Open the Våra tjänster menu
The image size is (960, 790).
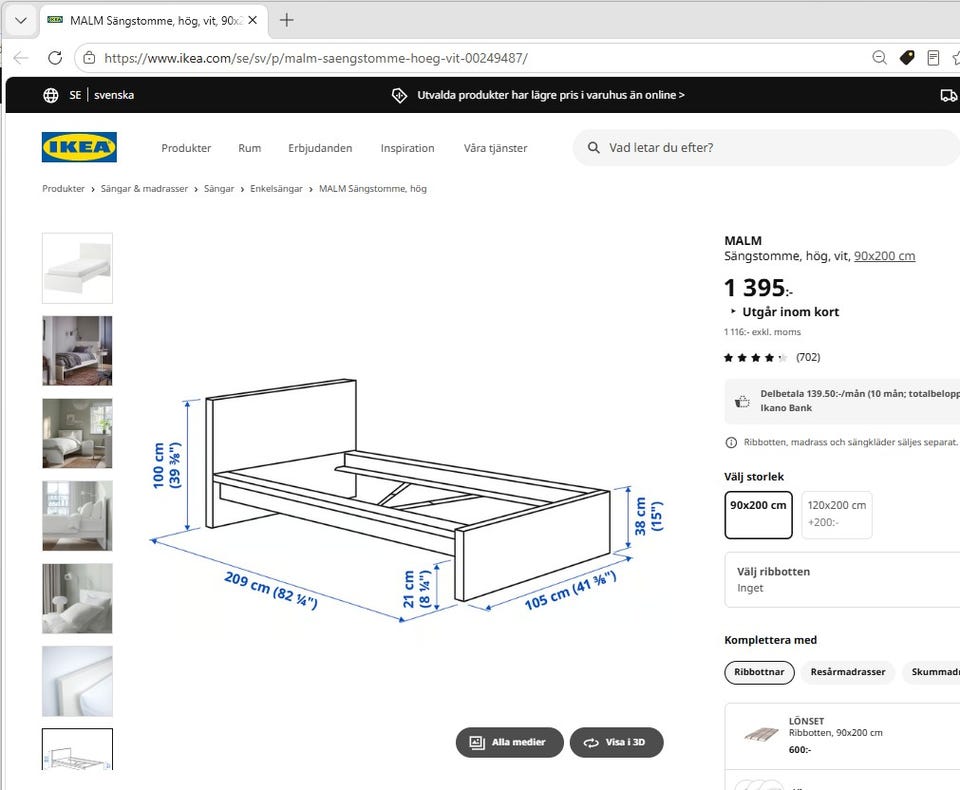pos(495,148)
